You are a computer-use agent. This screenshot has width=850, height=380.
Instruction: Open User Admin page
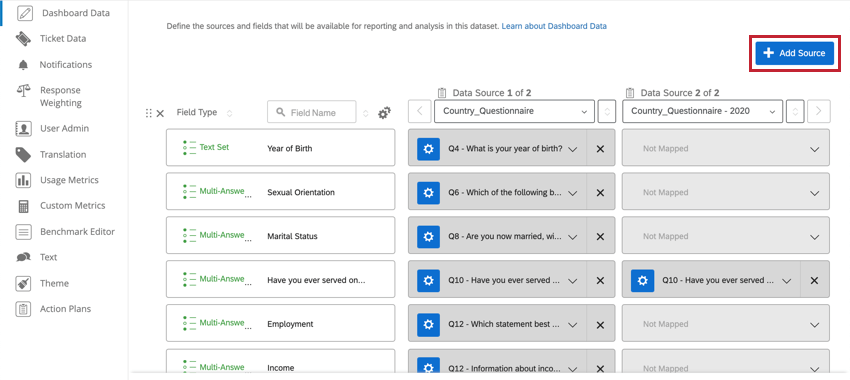click(x=64, y=128)
